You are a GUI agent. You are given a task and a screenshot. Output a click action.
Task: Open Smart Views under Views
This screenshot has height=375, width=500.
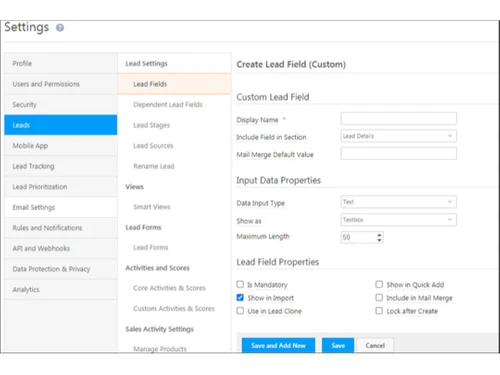[x=152, y=207]
